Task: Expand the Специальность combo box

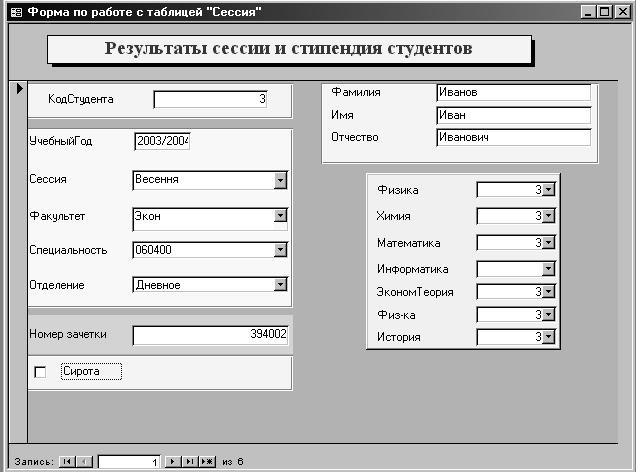Action: 280,250
